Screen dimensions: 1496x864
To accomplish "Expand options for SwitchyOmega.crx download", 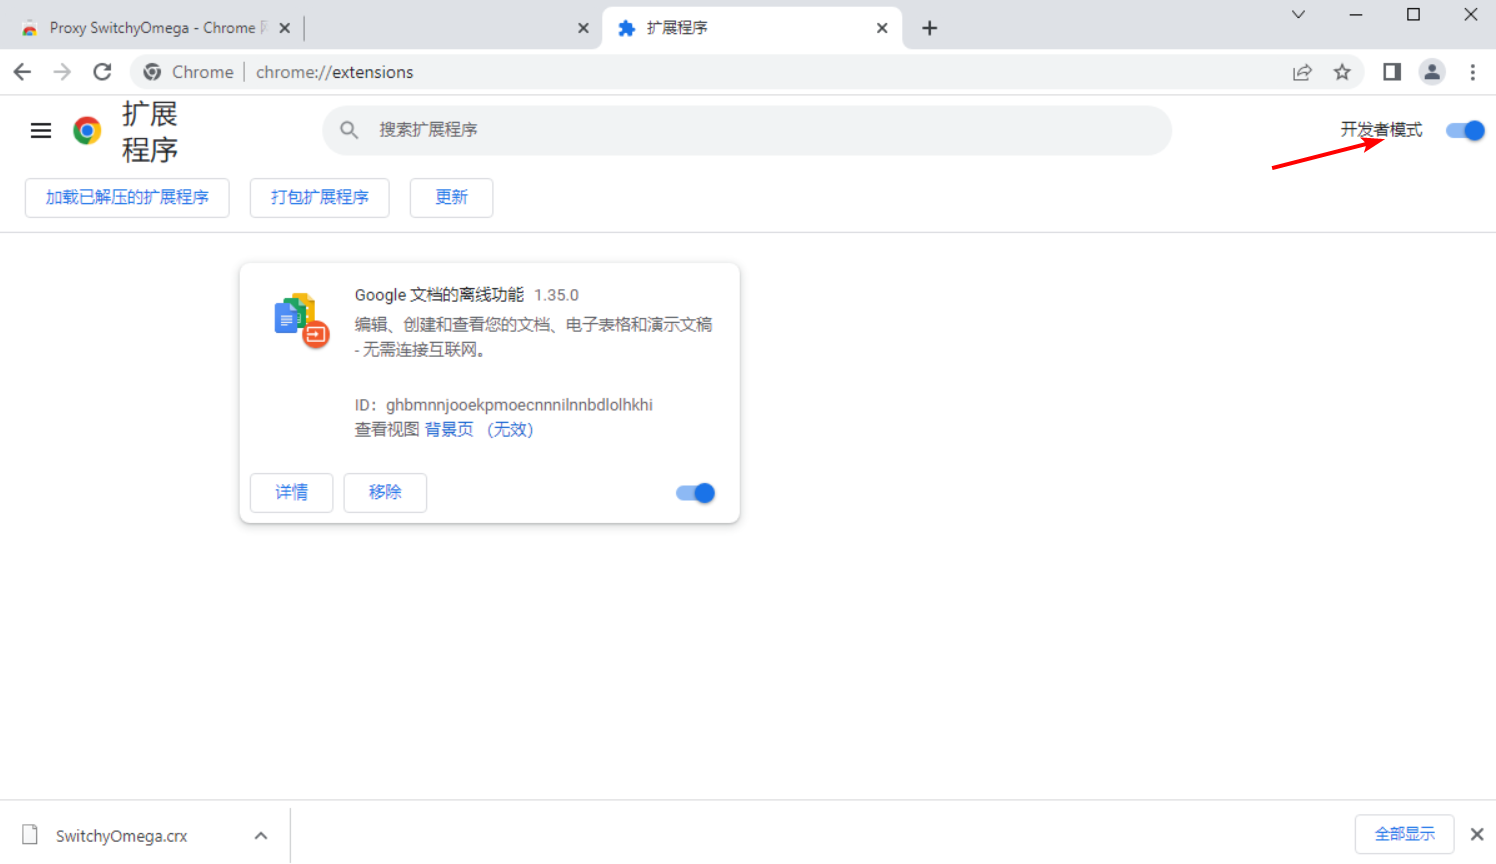I will [x=261, y=836].
